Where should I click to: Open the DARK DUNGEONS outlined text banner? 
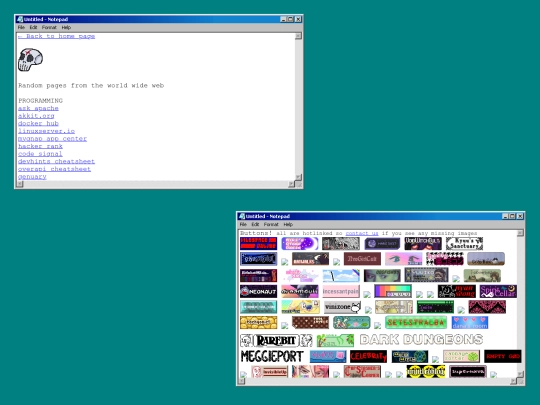(x=421, y=340)
